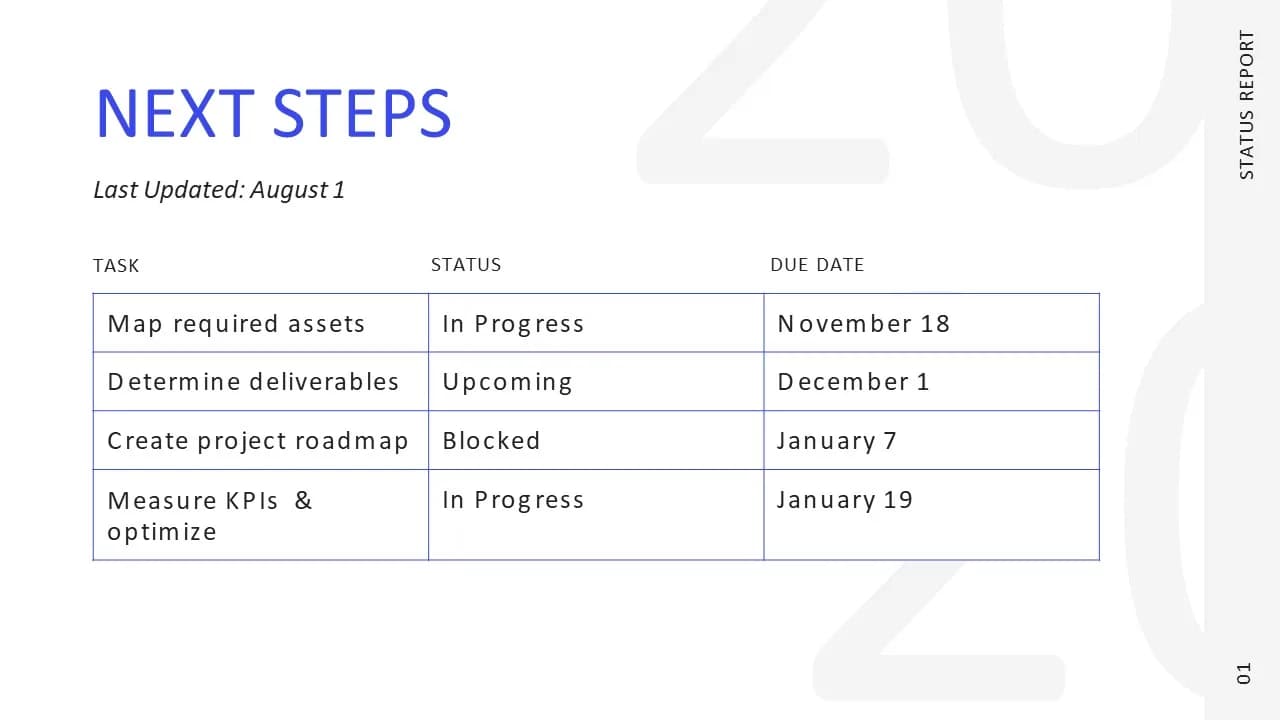Click the large gray 2 watermark at top

click(x=762, y=92)
